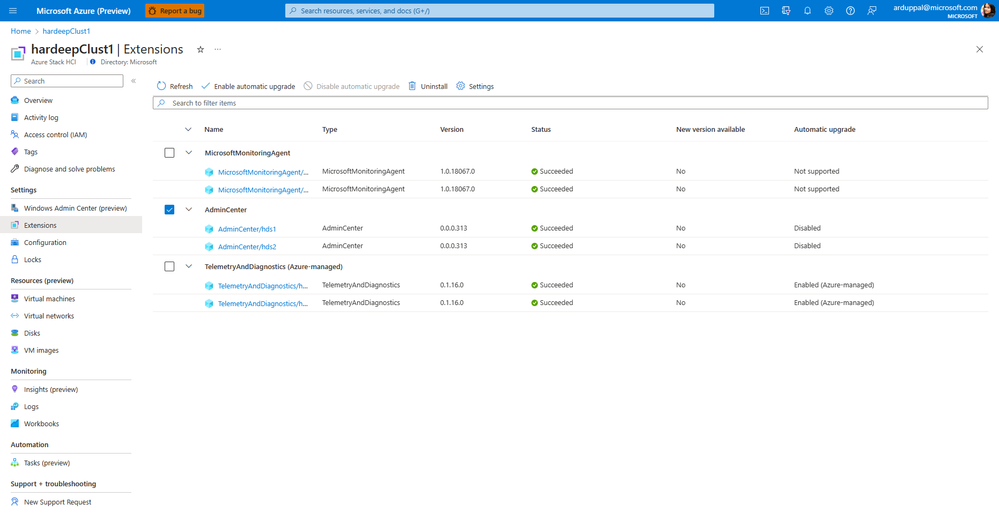Image resolution: width=999 pixels, height=513 pixels.
Task: Click Enable automatic upgrade
Action: (248, 86)
